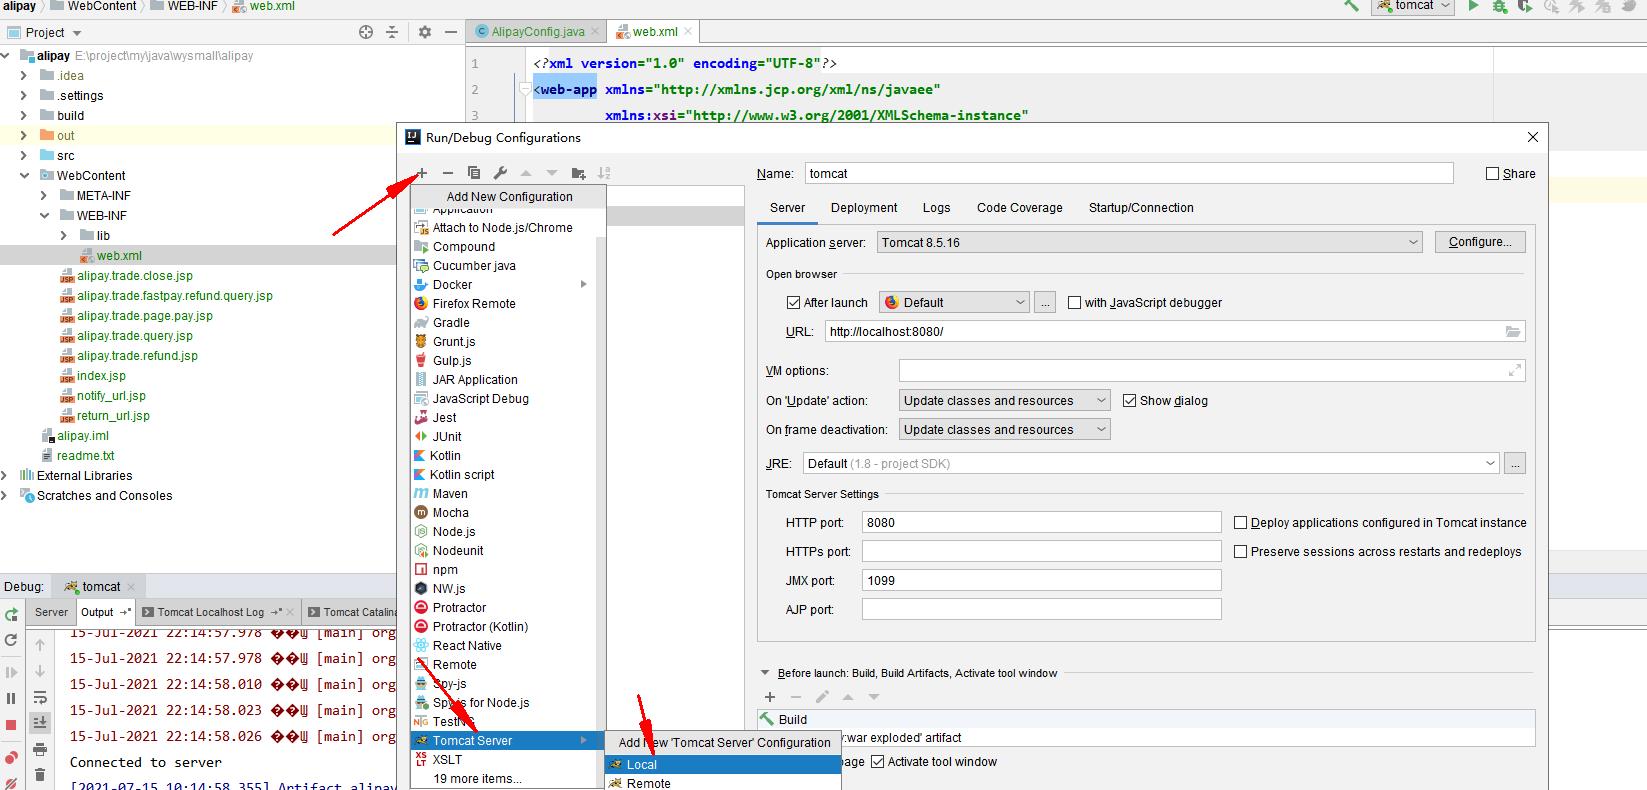Enable with JavaScript debugger checkbox
The height and width of the screenshot is (790, 1647).
[1075, 302]
